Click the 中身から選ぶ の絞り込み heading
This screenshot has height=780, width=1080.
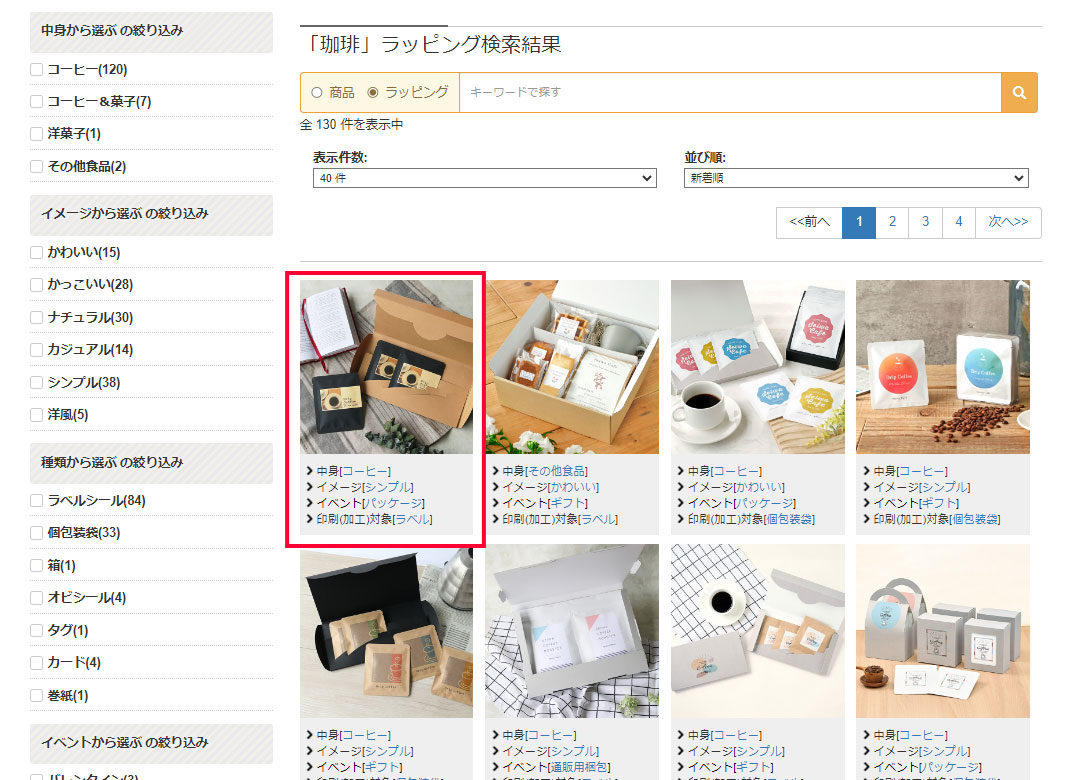click(112, 31)
